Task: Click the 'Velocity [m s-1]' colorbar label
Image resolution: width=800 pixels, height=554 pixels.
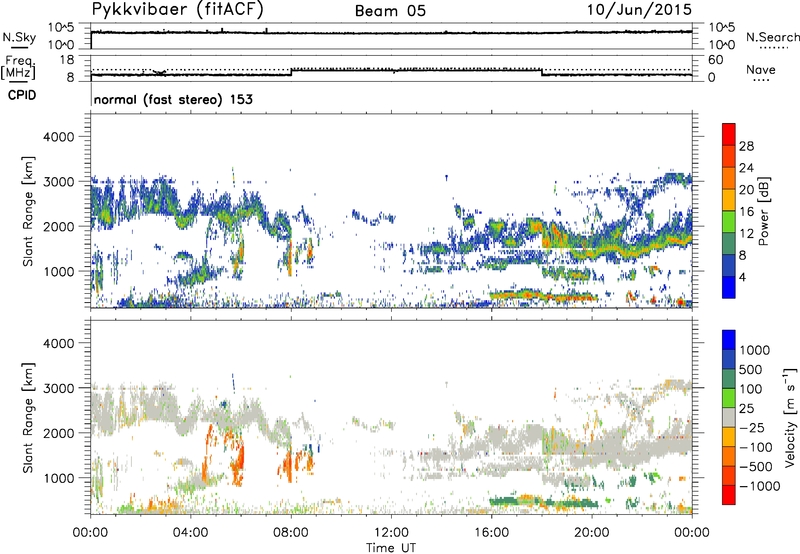Action: click(x=790, y=417)
